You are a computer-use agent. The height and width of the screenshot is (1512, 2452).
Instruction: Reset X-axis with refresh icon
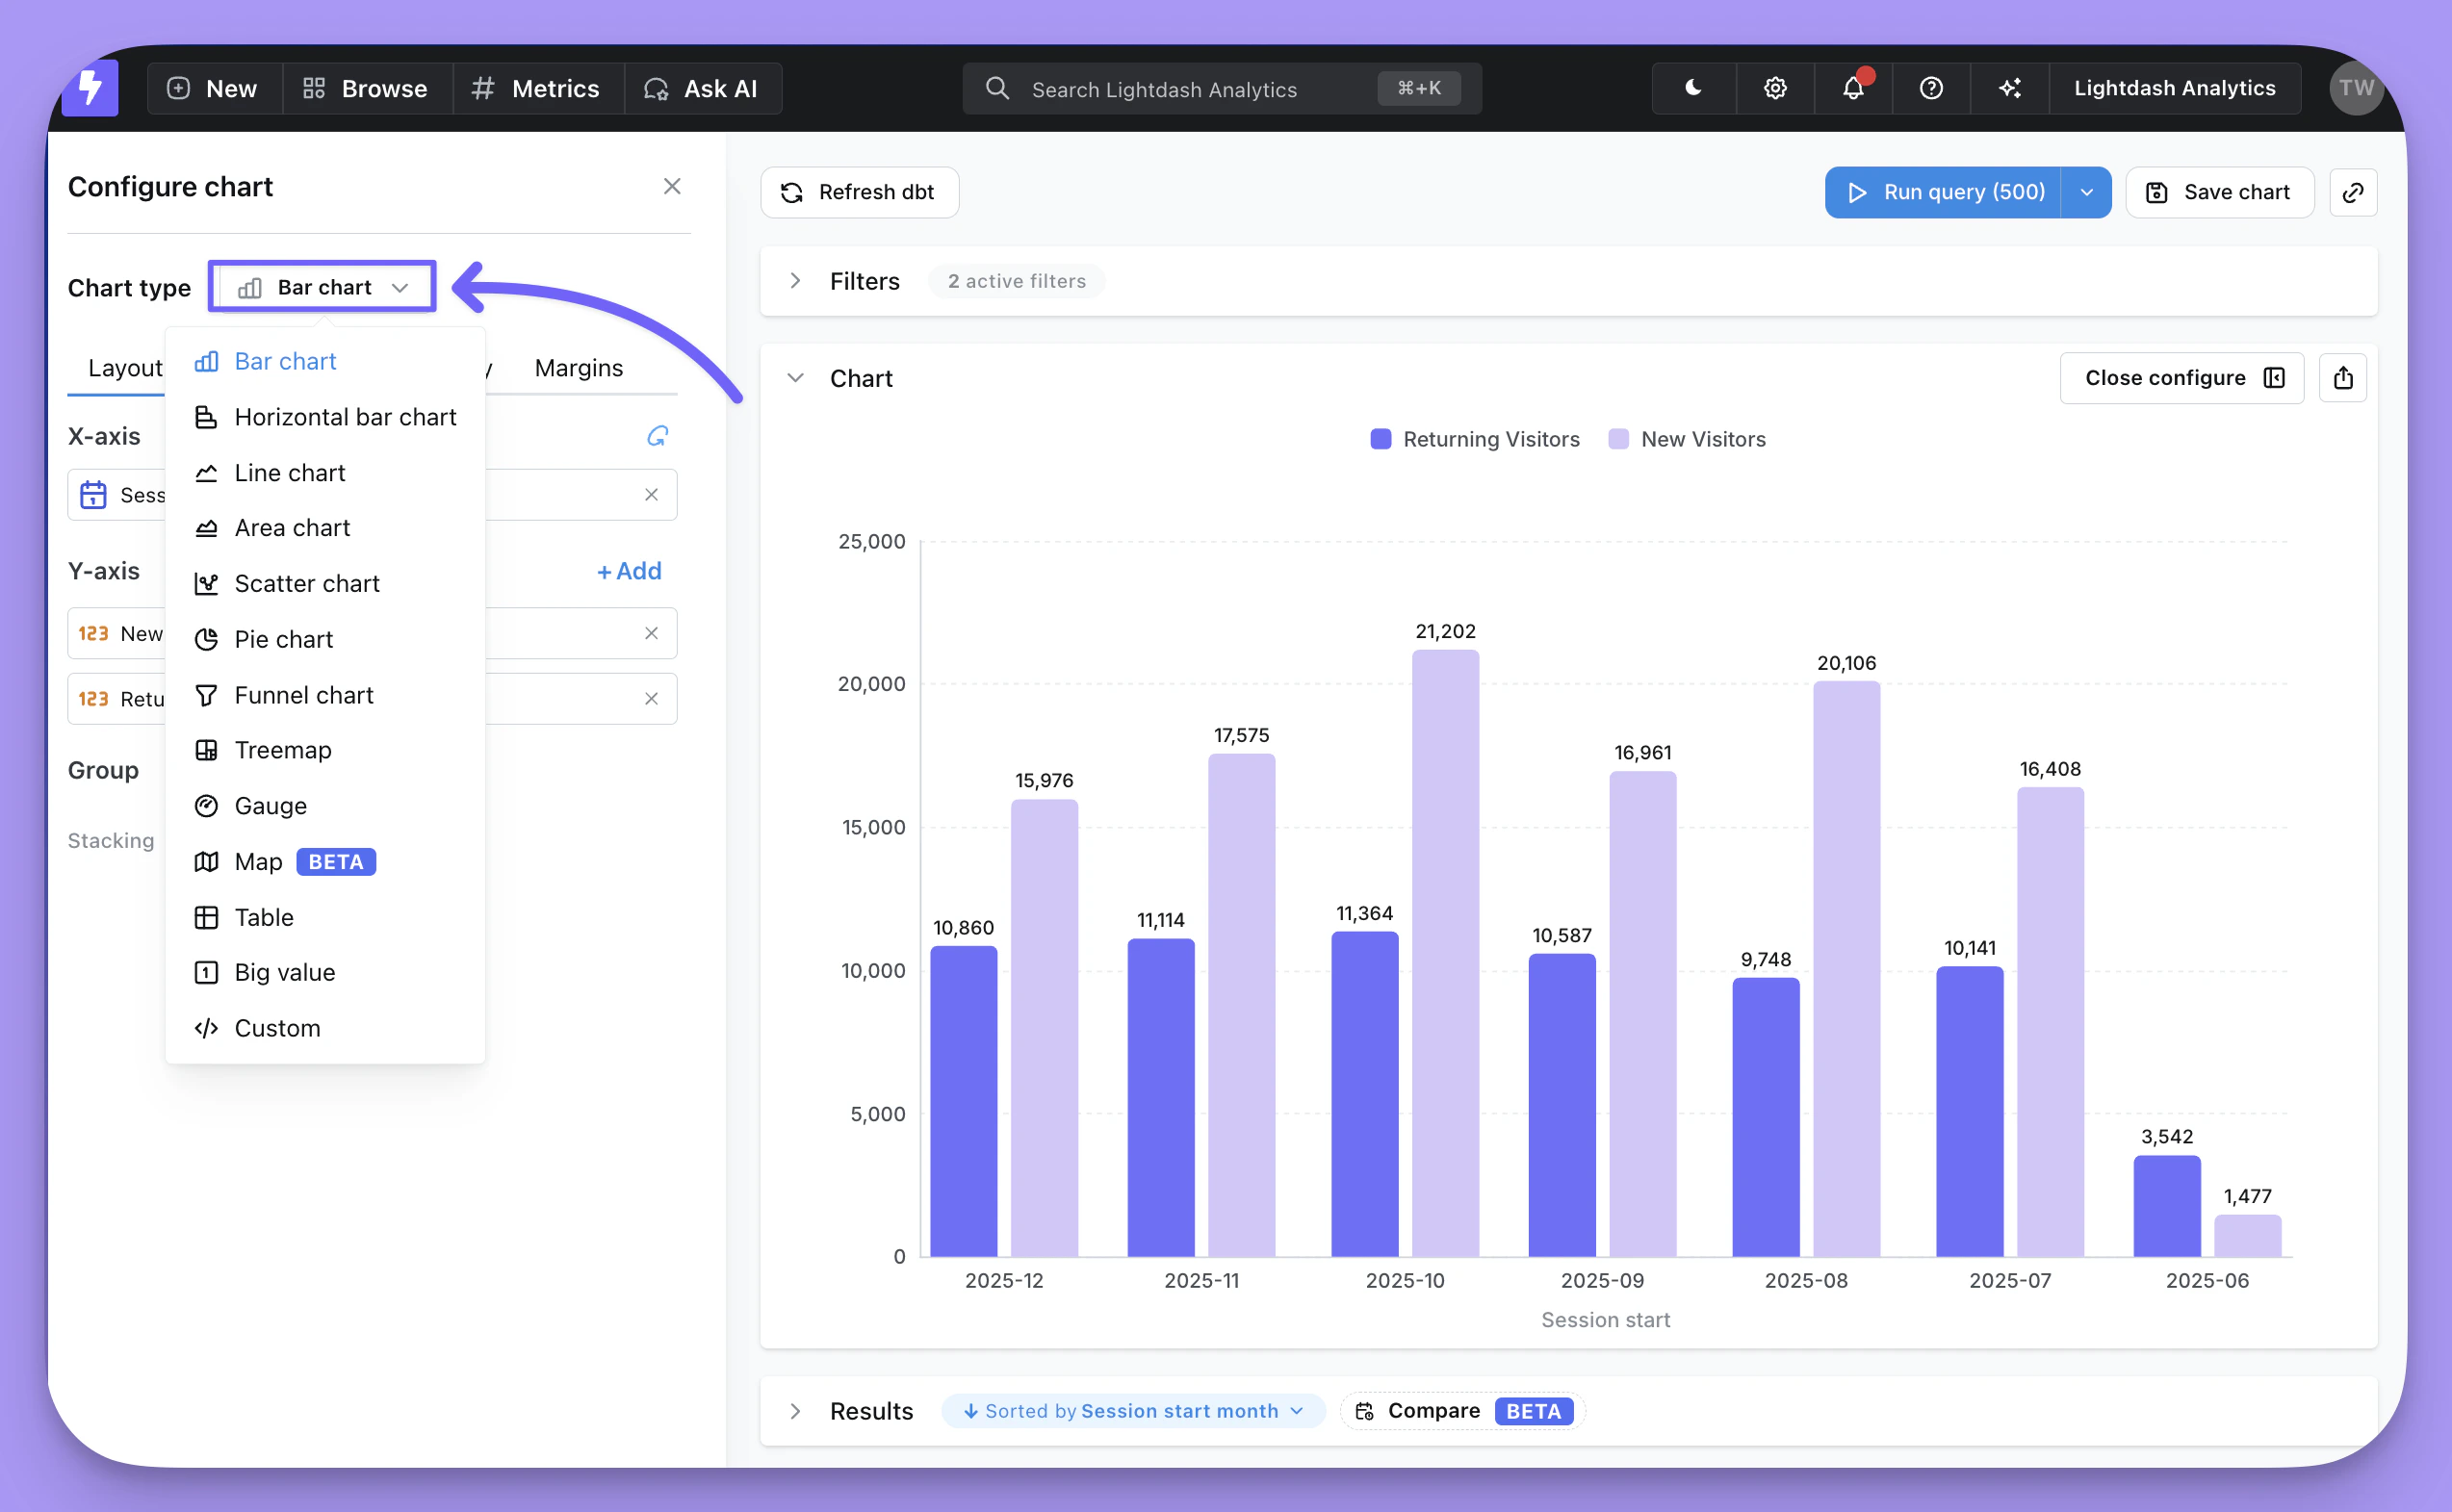(656, 436)
